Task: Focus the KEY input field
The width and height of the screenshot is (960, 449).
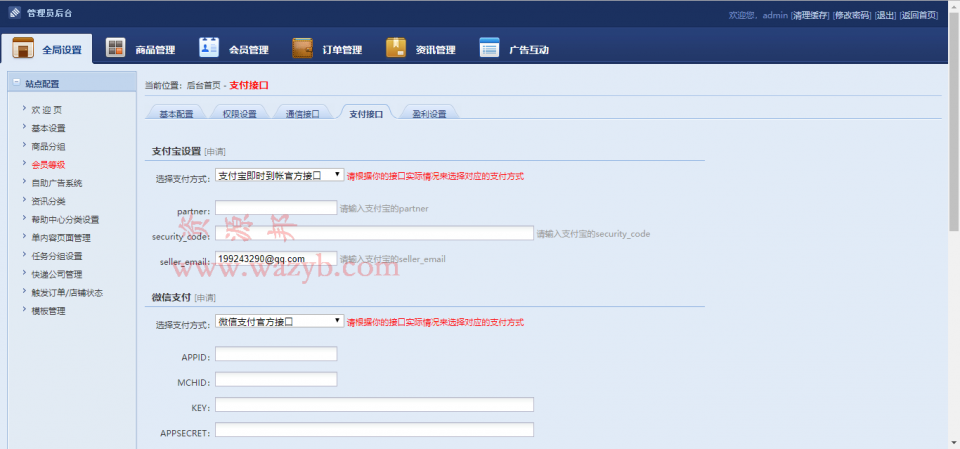Action: click(375, 405)
